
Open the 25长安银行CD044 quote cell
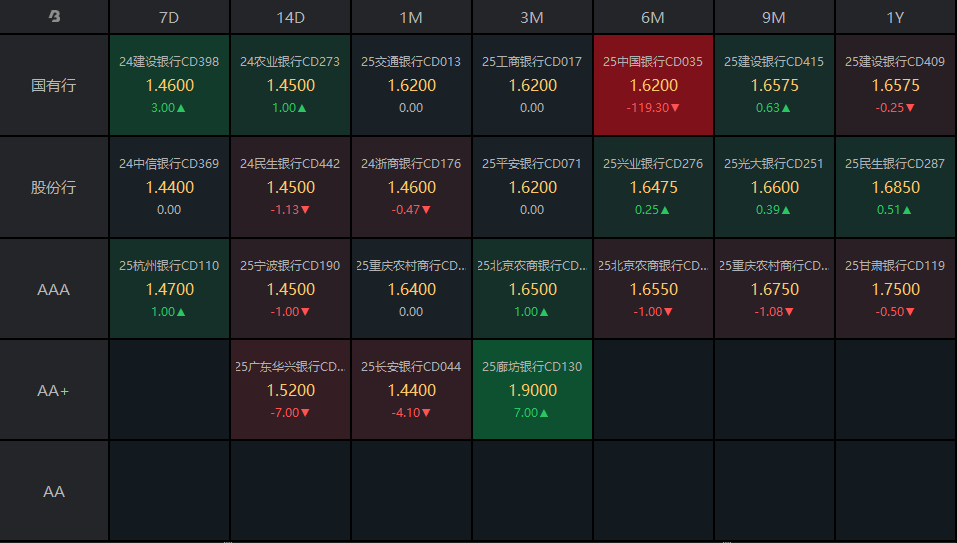pos(411,390)
